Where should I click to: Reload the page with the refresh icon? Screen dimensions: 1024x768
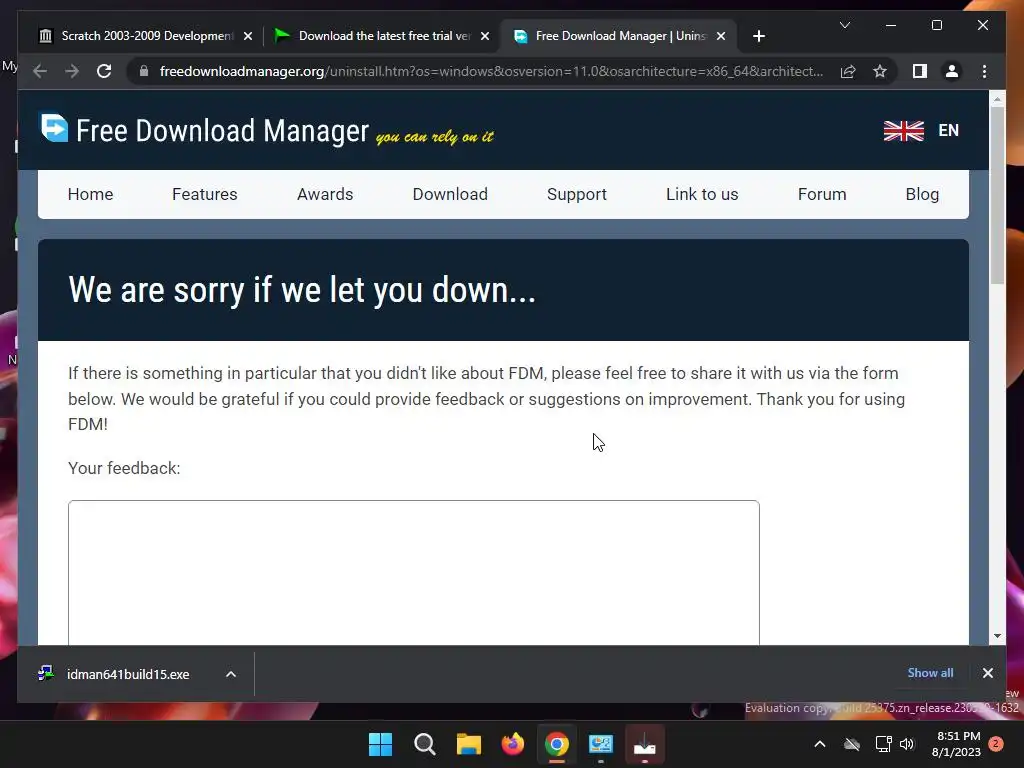coord(104,71)
